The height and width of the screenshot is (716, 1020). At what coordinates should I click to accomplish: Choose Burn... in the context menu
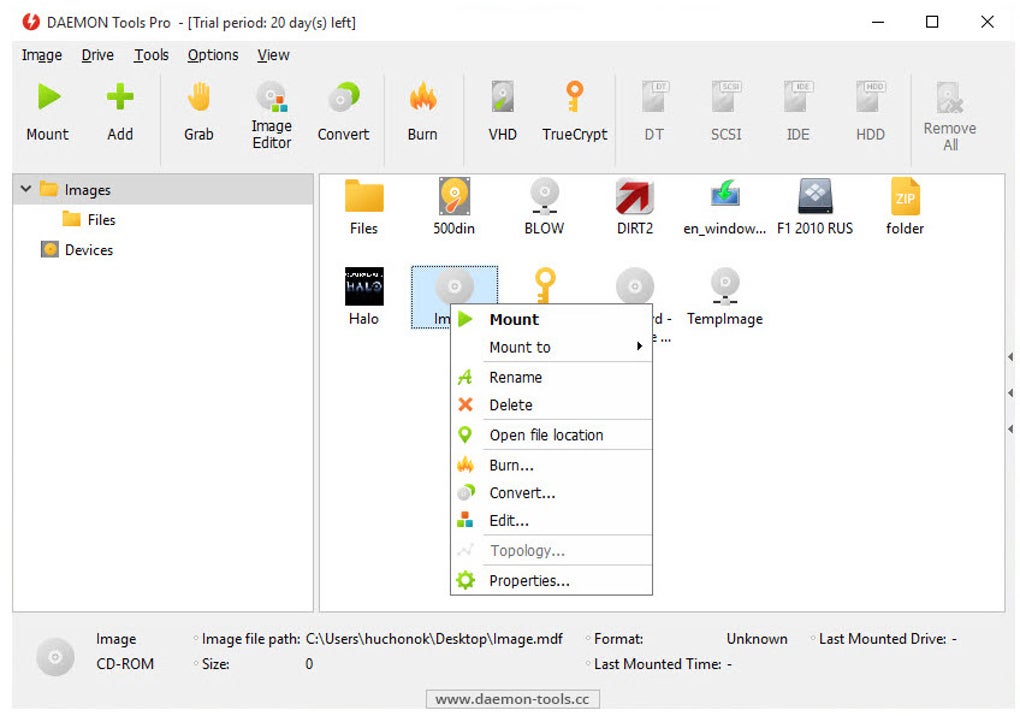tap(551, 465)
